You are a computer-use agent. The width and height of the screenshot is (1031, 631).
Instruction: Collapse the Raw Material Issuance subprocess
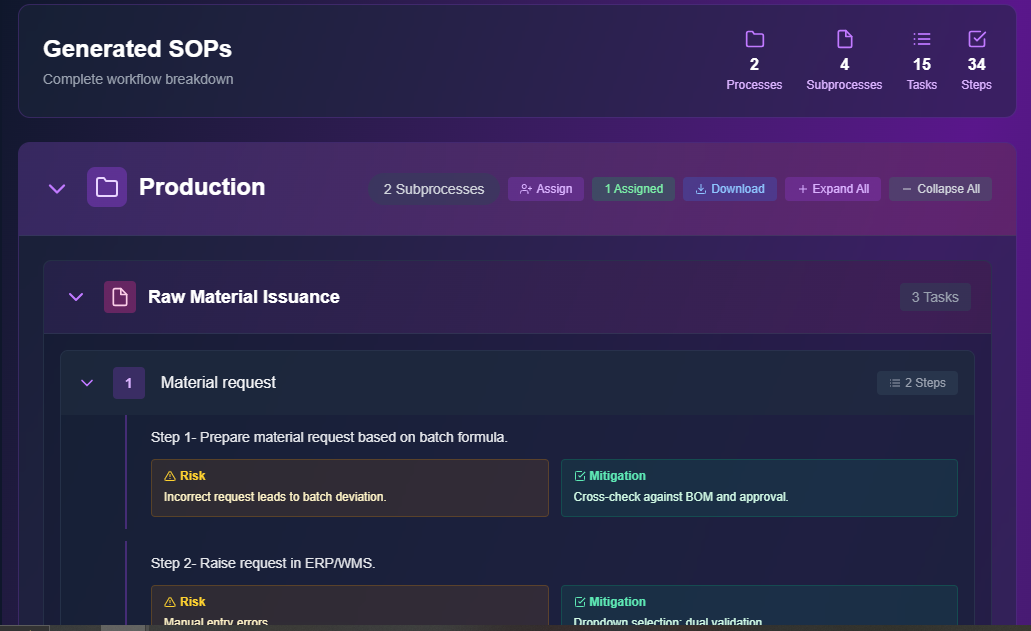(x=76, y=297)
